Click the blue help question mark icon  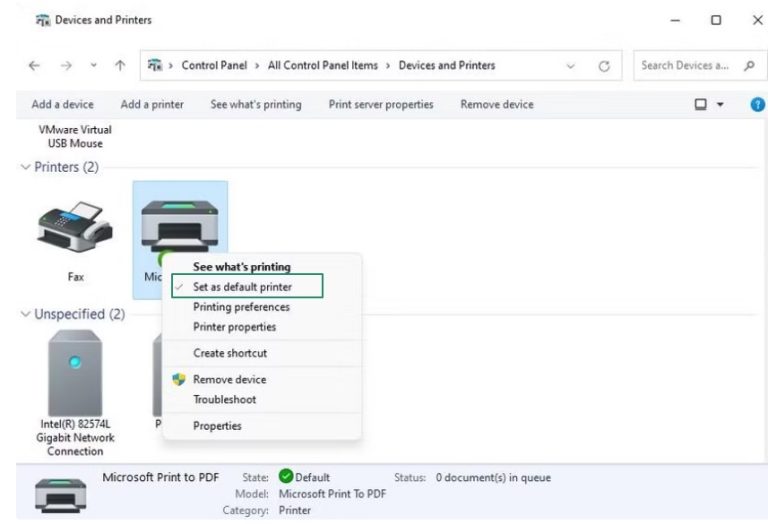point(757,104)
